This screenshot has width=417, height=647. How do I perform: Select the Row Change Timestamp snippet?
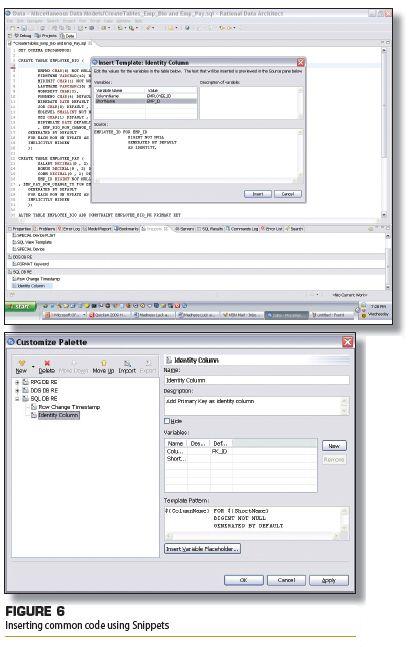click(69, 407)
